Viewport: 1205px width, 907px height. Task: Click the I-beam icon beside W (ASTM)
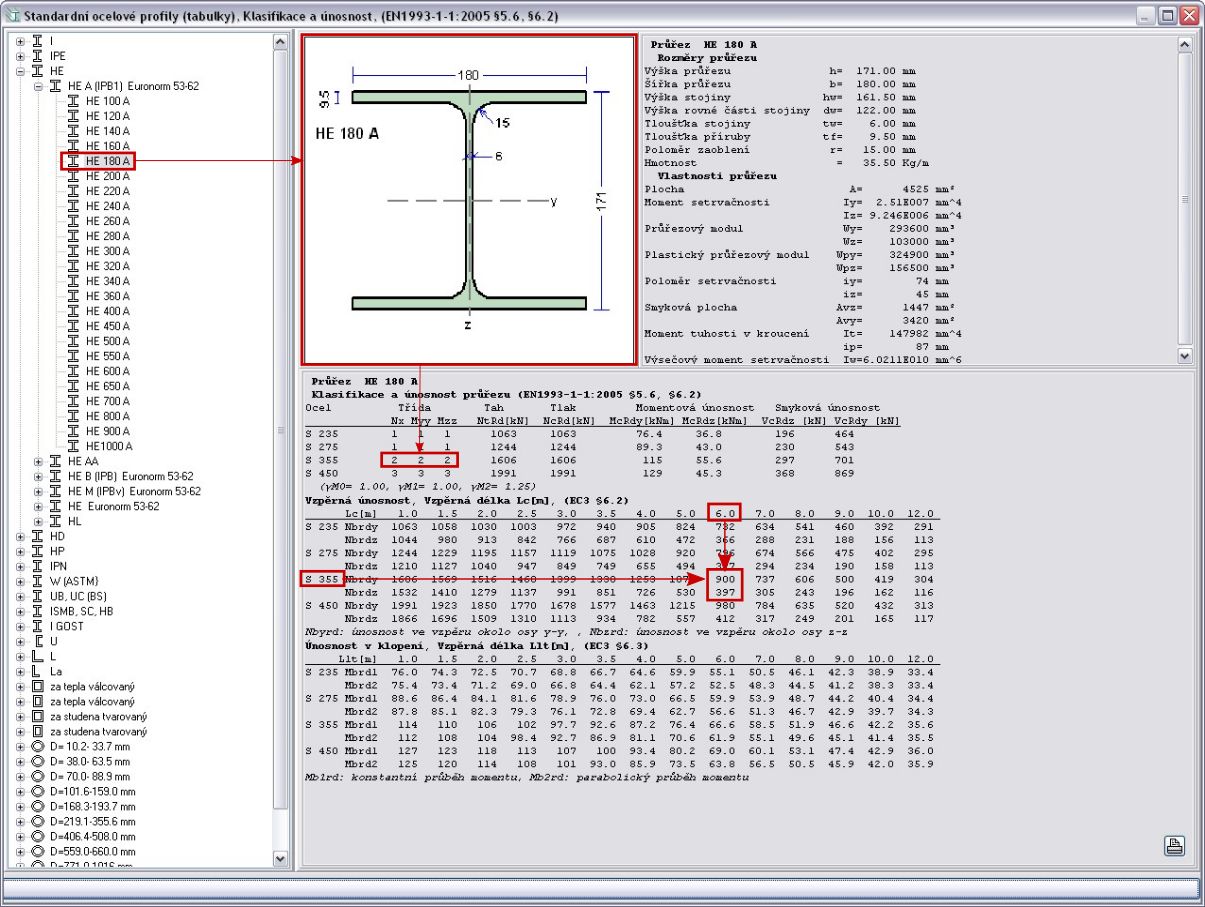(38, 581)
